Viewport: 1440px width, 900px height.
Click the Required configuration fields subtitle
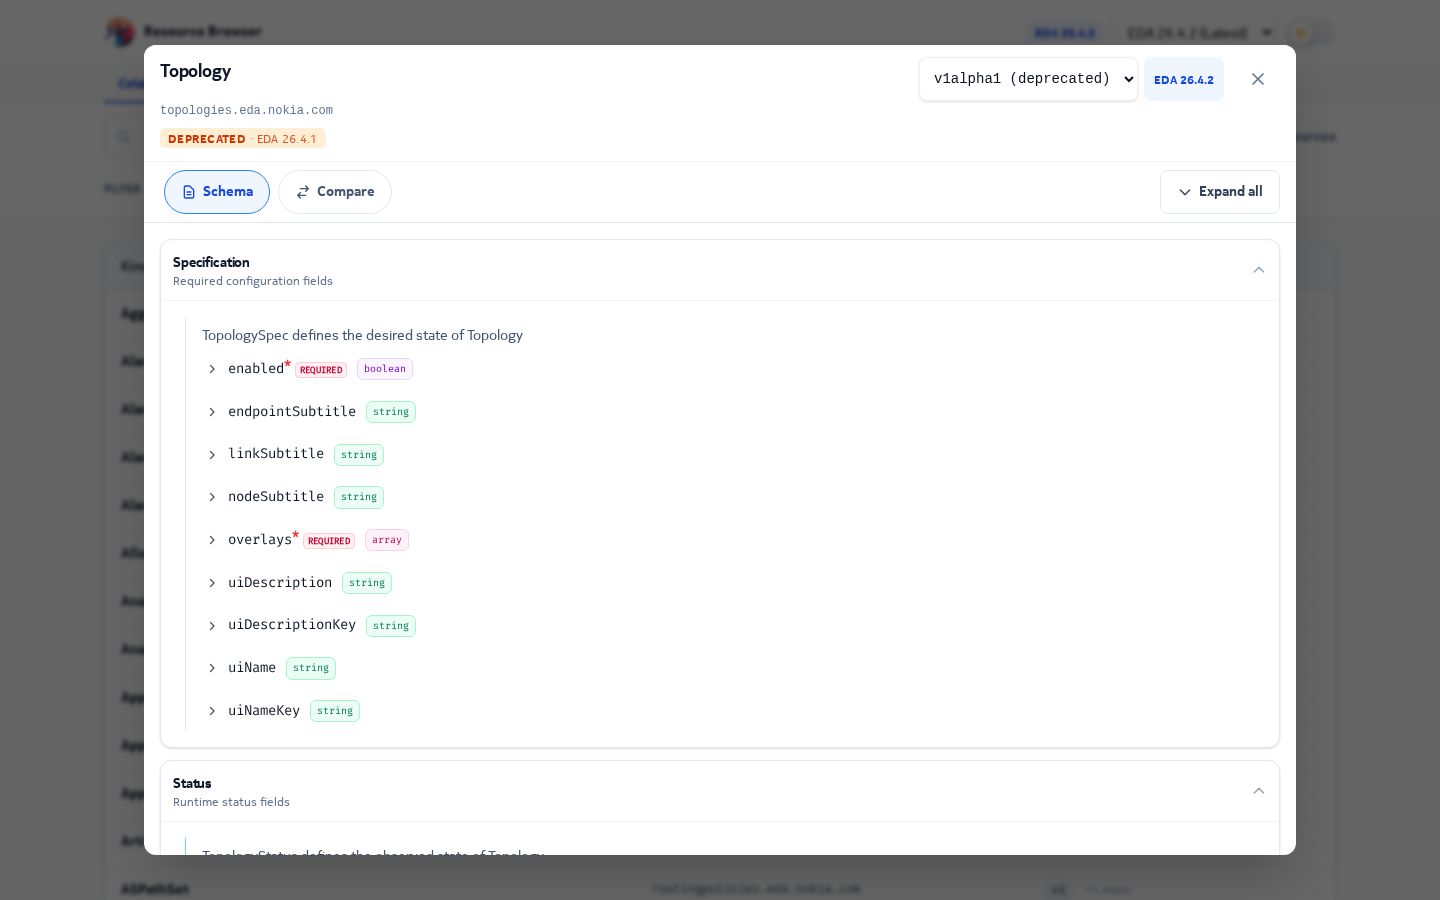[253, 281]
